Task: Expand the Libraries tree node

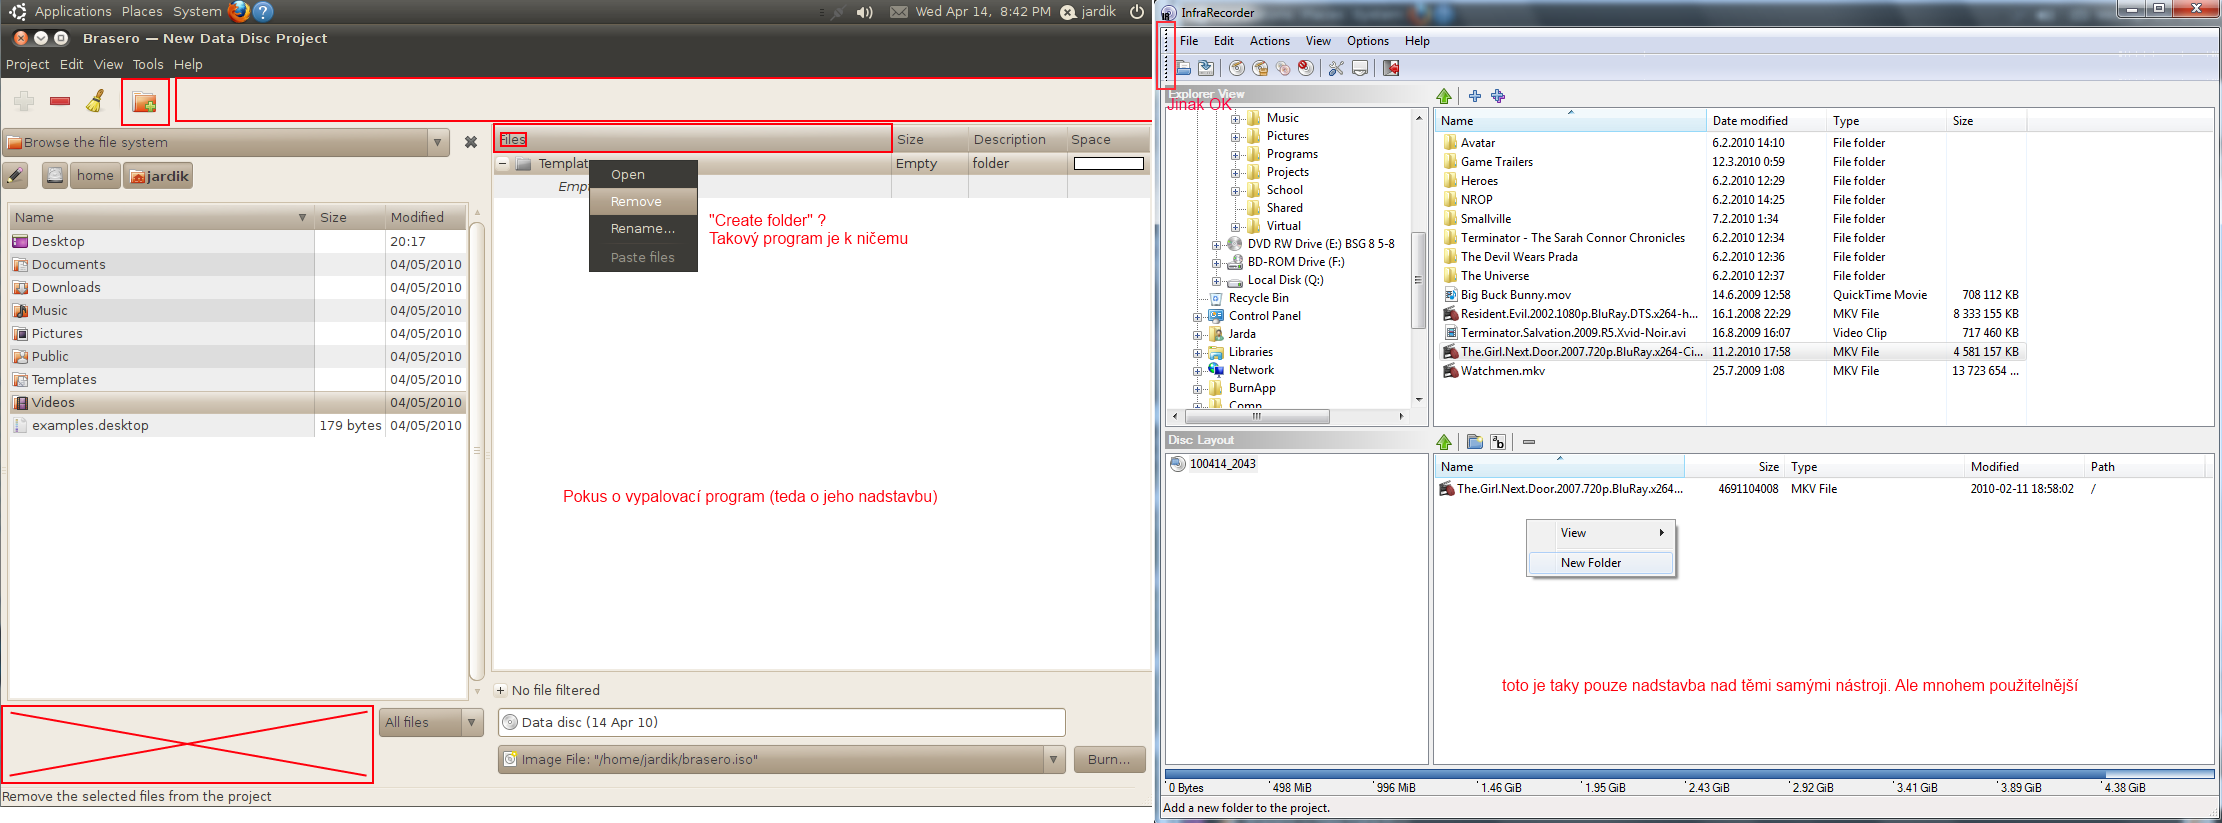Action: pyautogui.click(x=1197, y=353)
